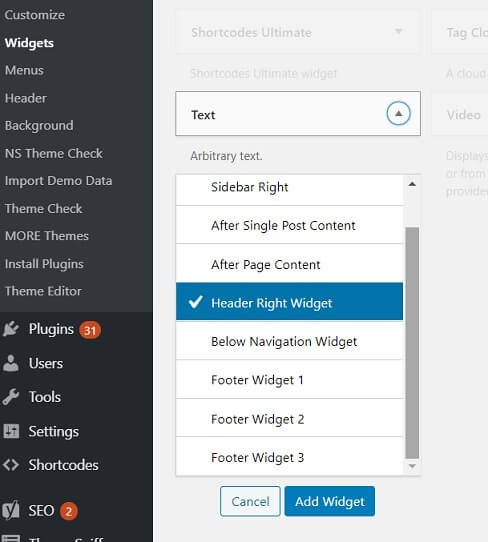
Task: Click the Shortcodes angle brackets icon
Action: click(11, 465)
